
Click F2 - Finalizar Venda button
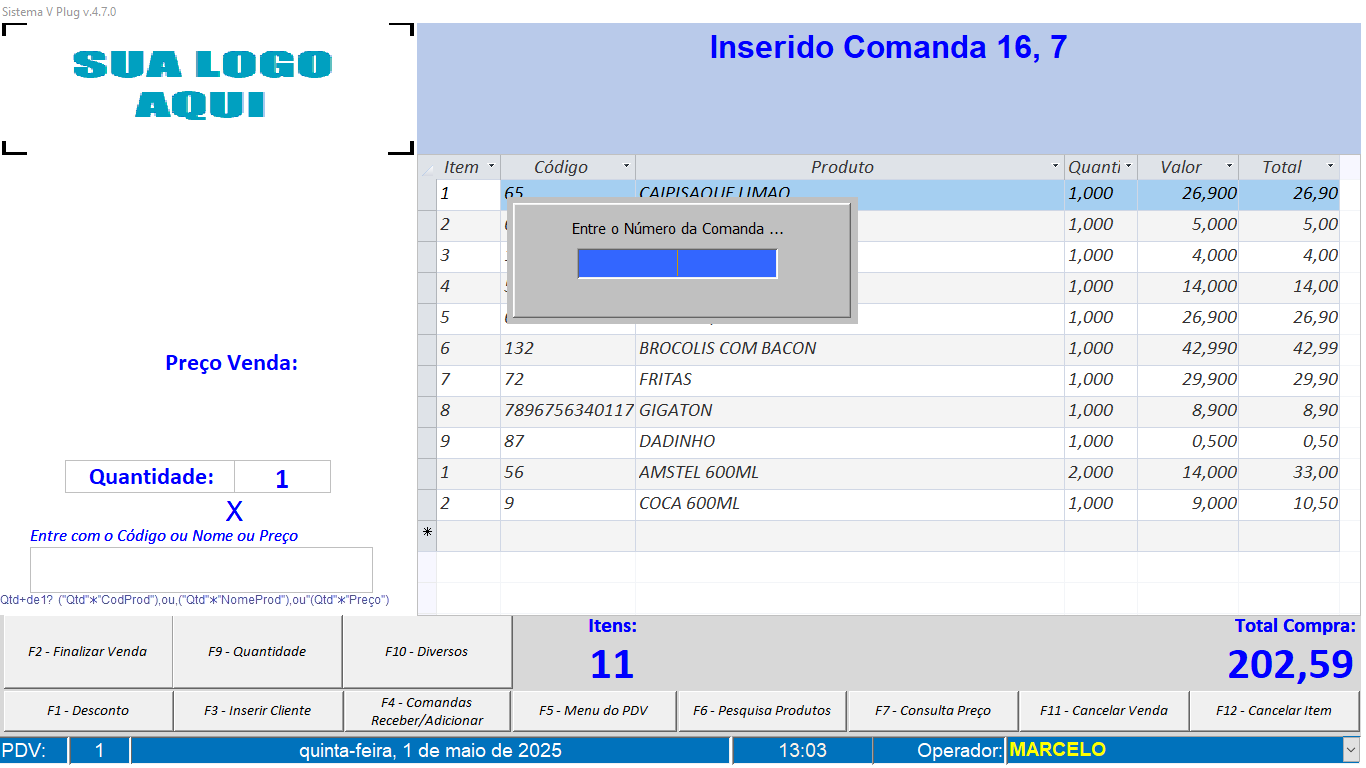(x=88, y=652)
